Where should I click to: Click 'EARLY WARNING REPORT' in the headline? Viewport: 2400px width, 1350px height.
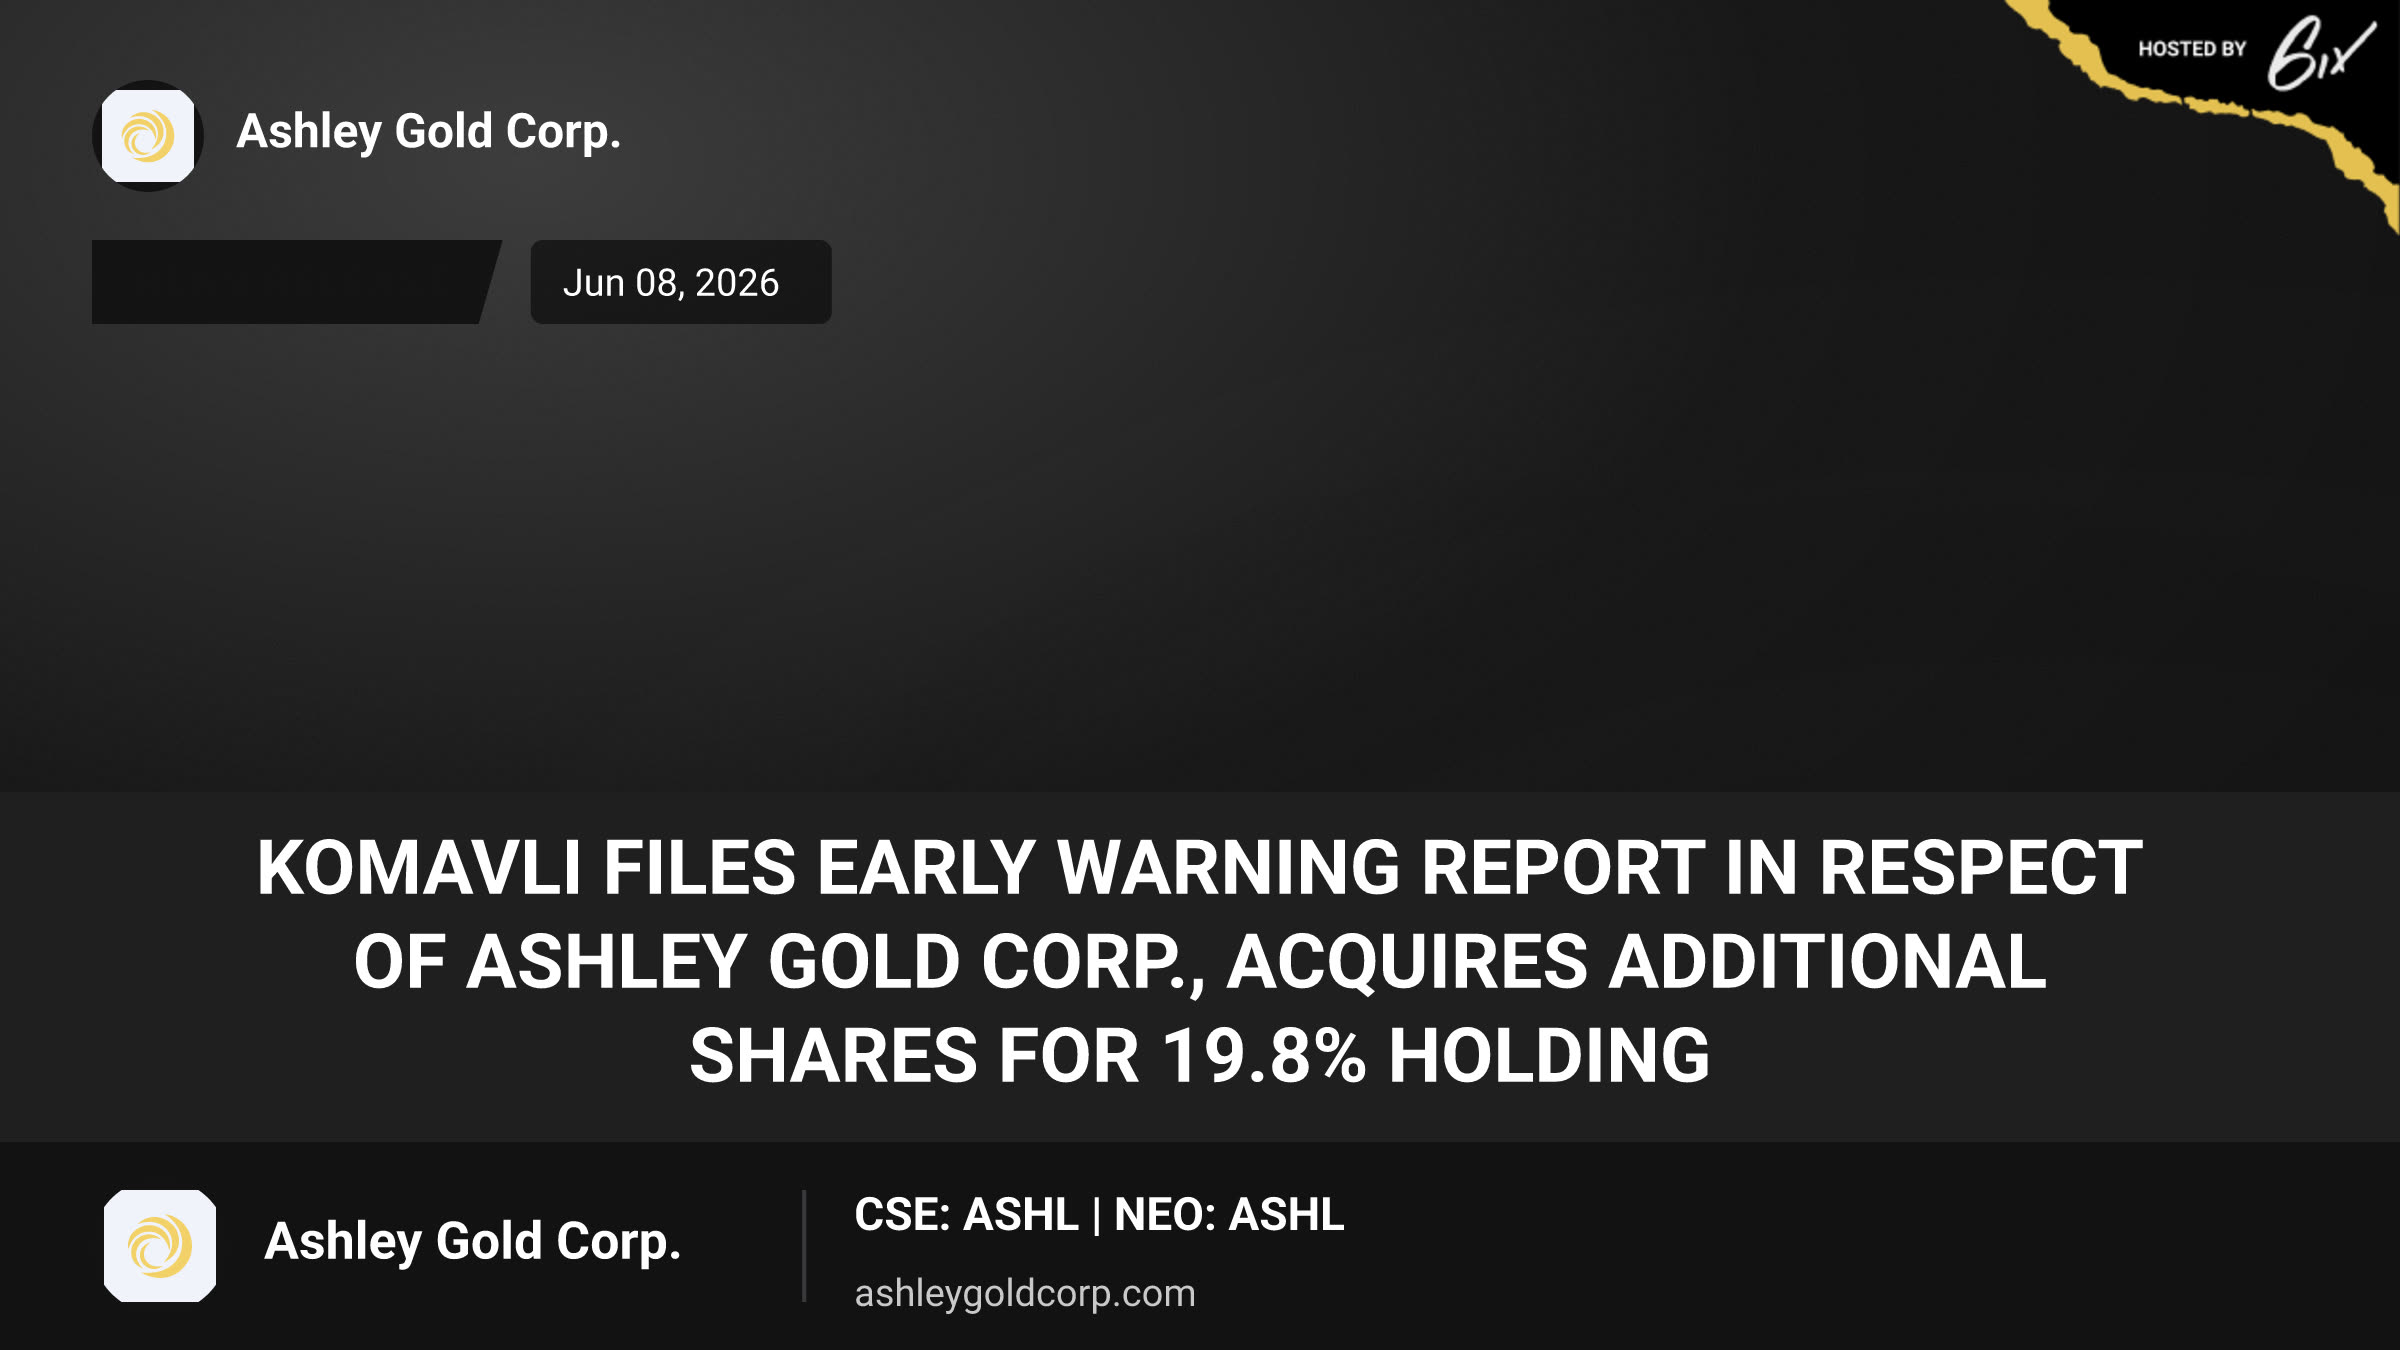[x=1261, y=868]
